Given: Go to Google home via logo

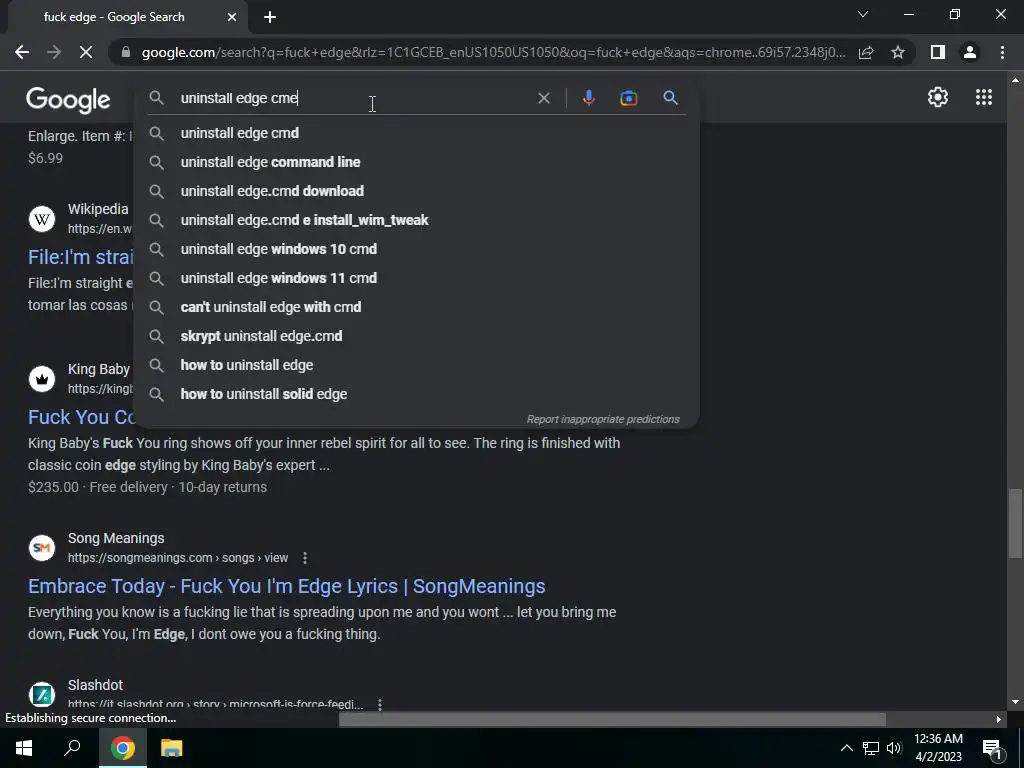Looking at the screenshot, I should pyautogui.click(x=68, y=100).
